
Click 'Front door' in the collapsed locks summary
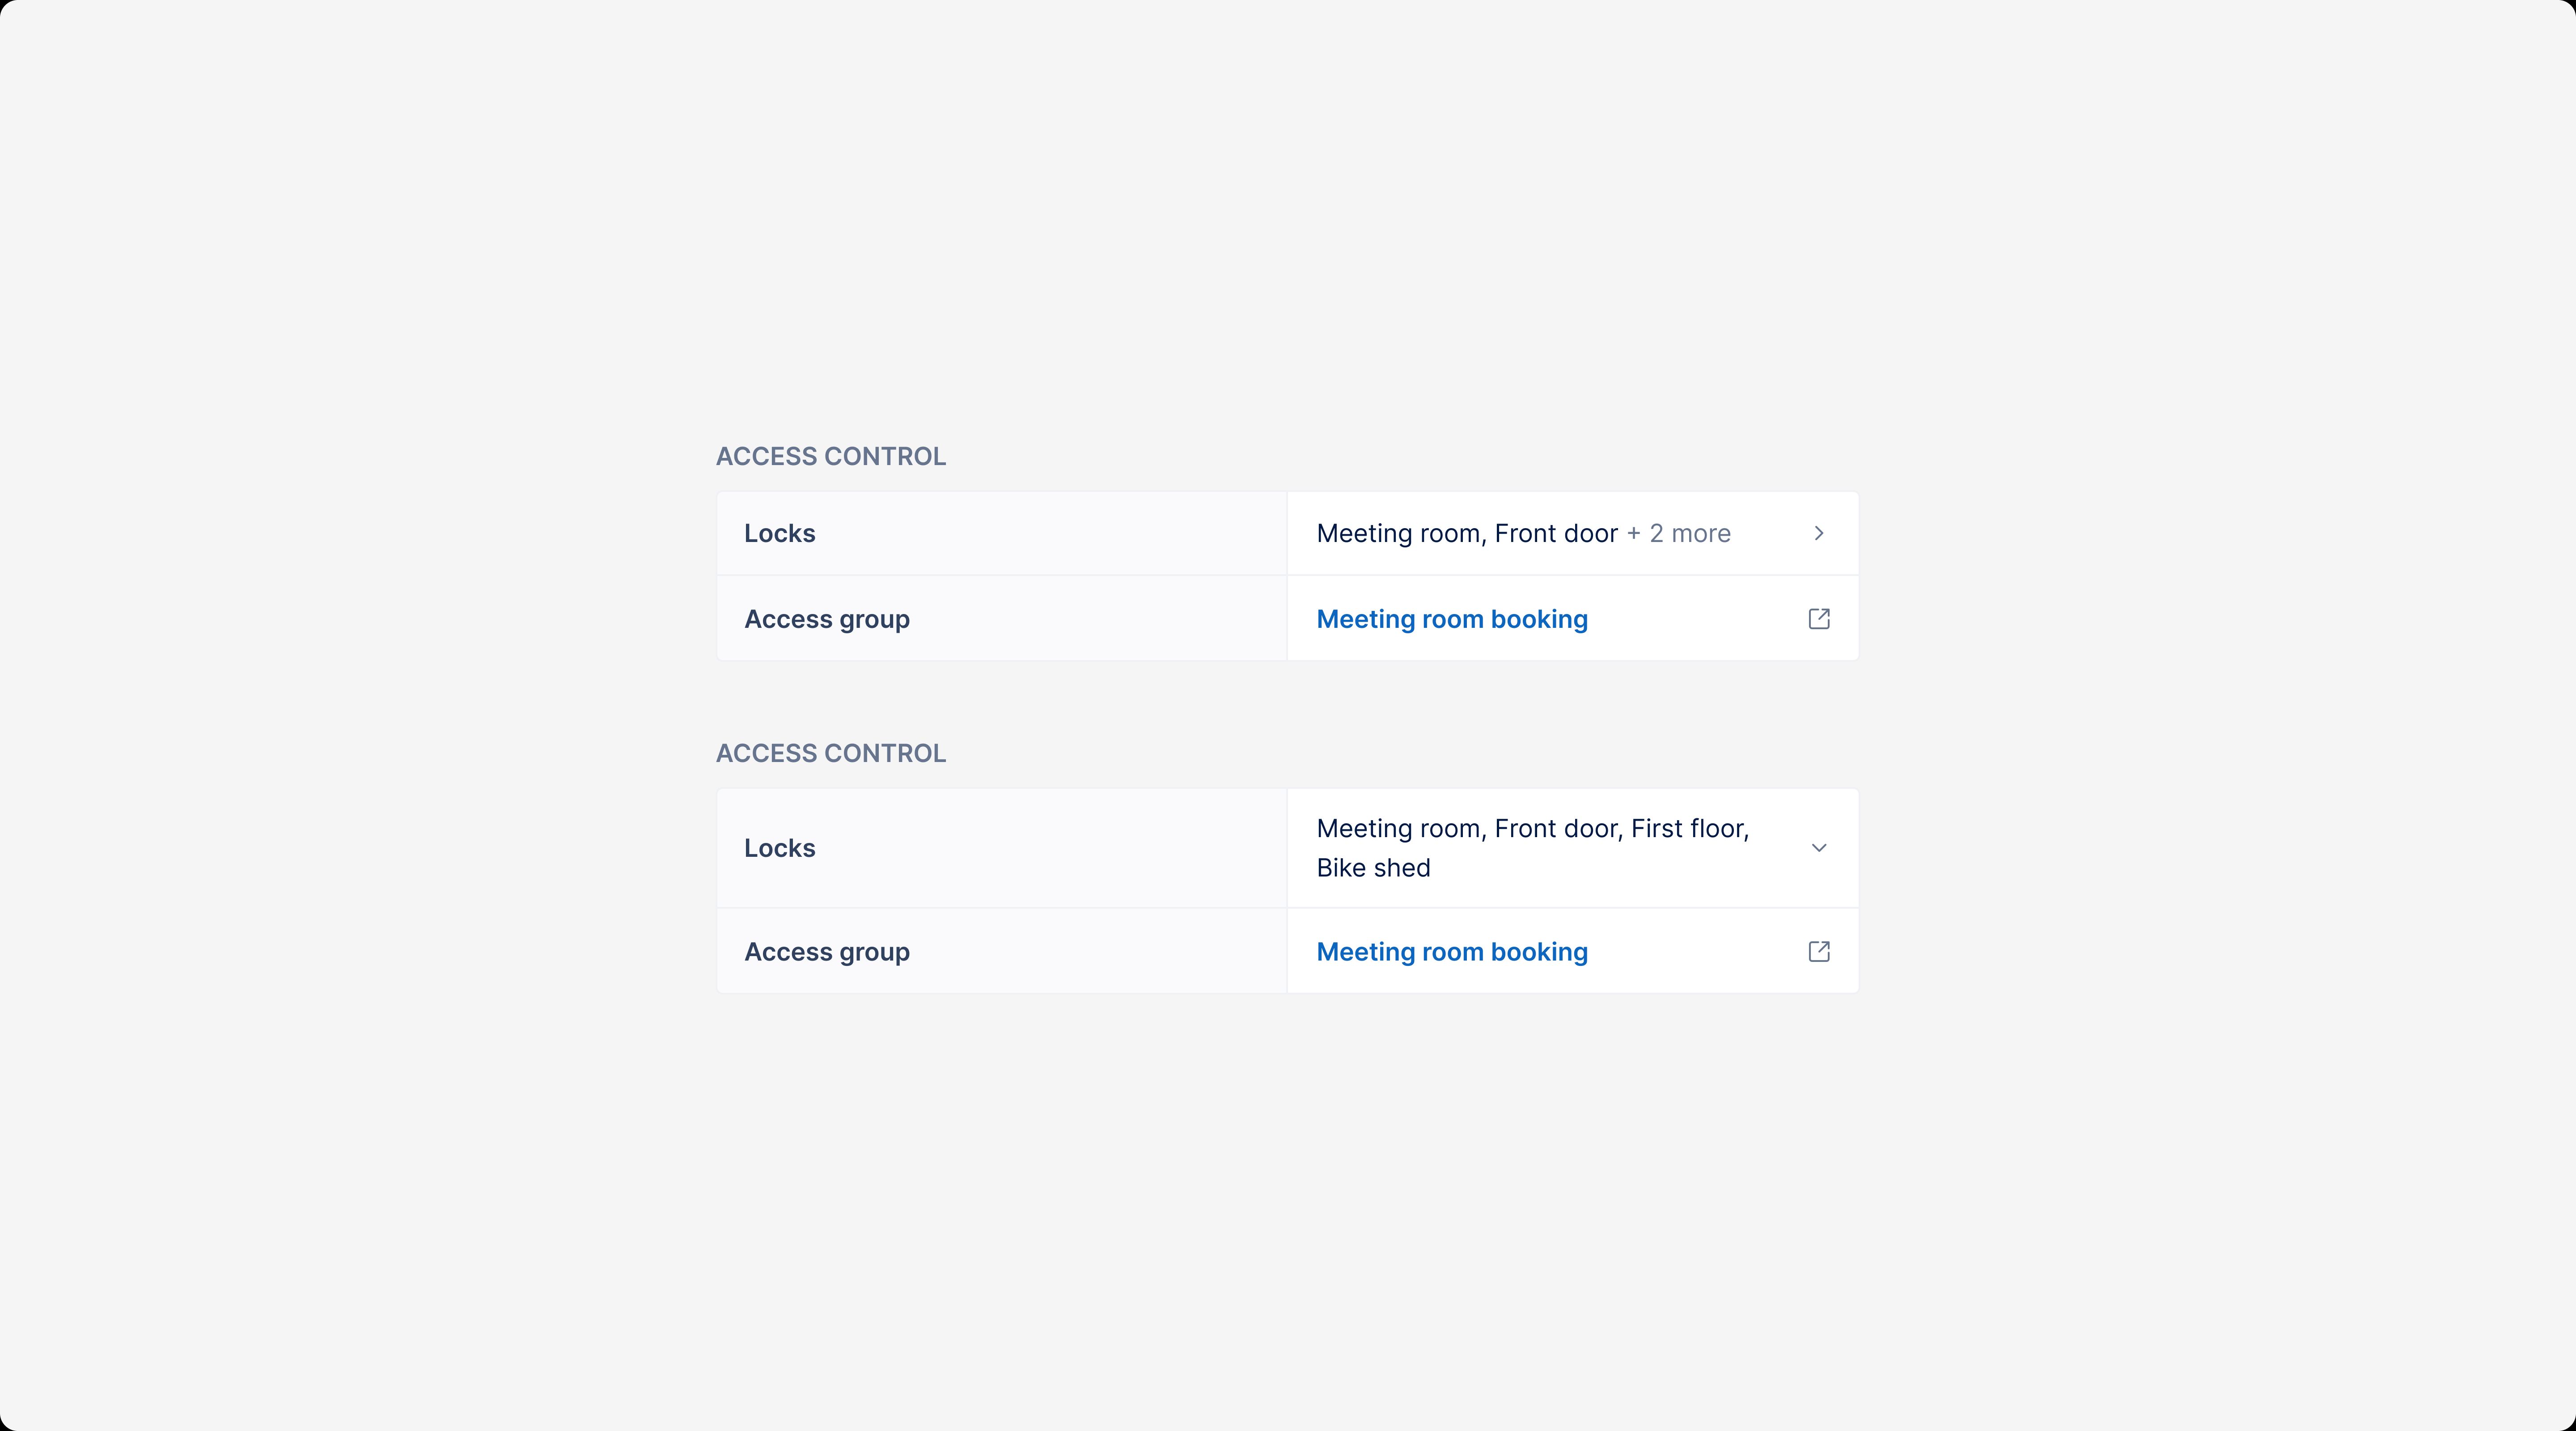pos(1556,533)
